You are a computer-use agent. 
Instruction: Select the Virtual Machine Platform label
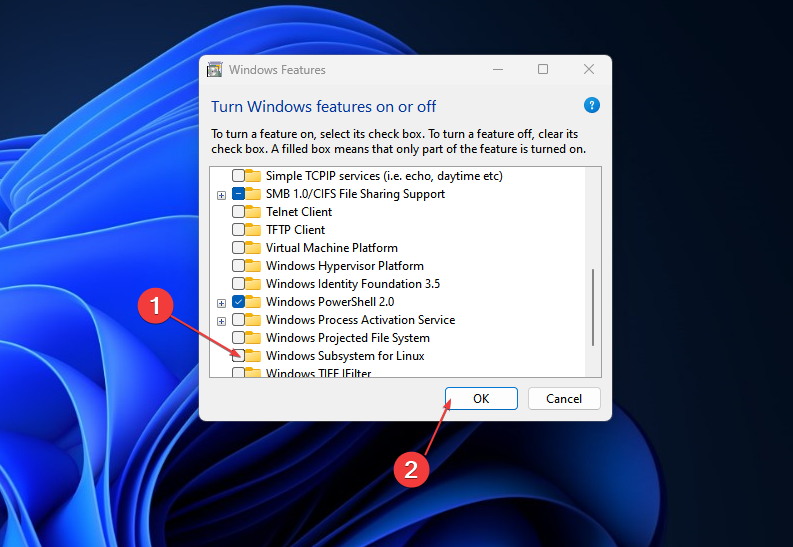click(332, 248)
